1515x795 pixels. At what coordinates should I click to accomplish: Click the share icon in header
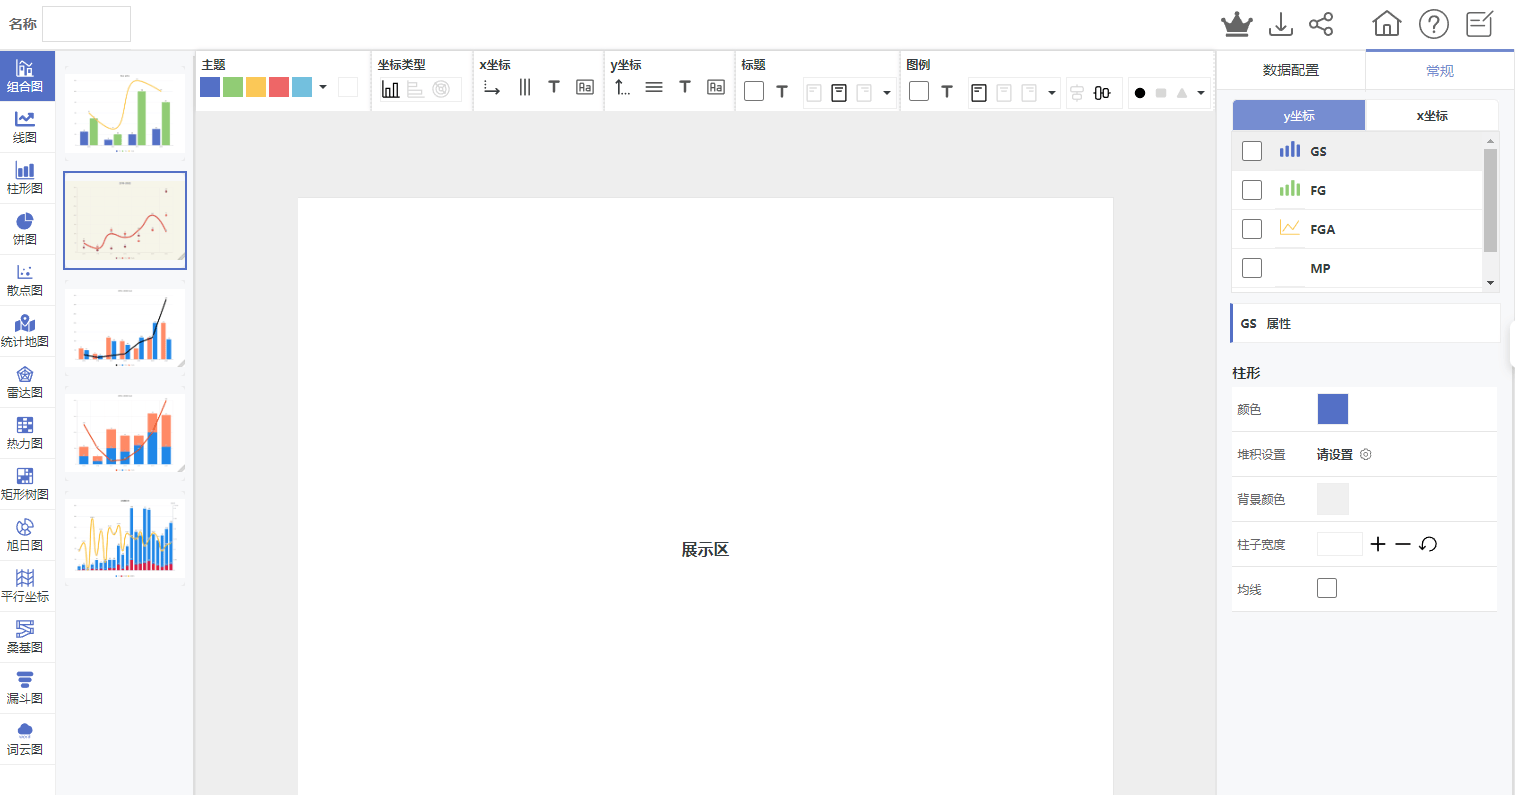[x=1321, y=24]
